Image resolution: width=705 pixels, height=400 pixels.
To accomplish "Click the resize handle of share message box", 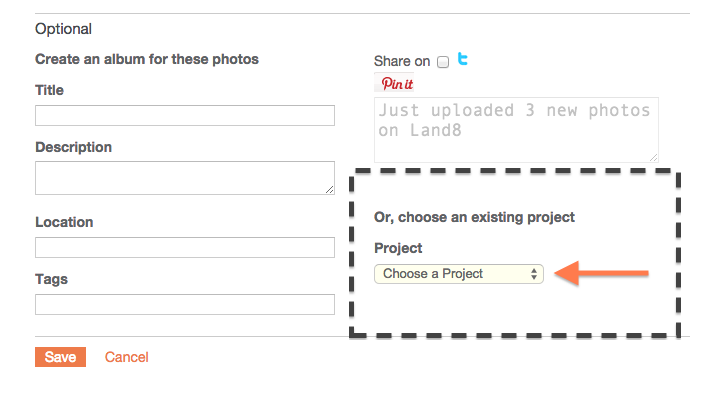I will tap(653, 156).
